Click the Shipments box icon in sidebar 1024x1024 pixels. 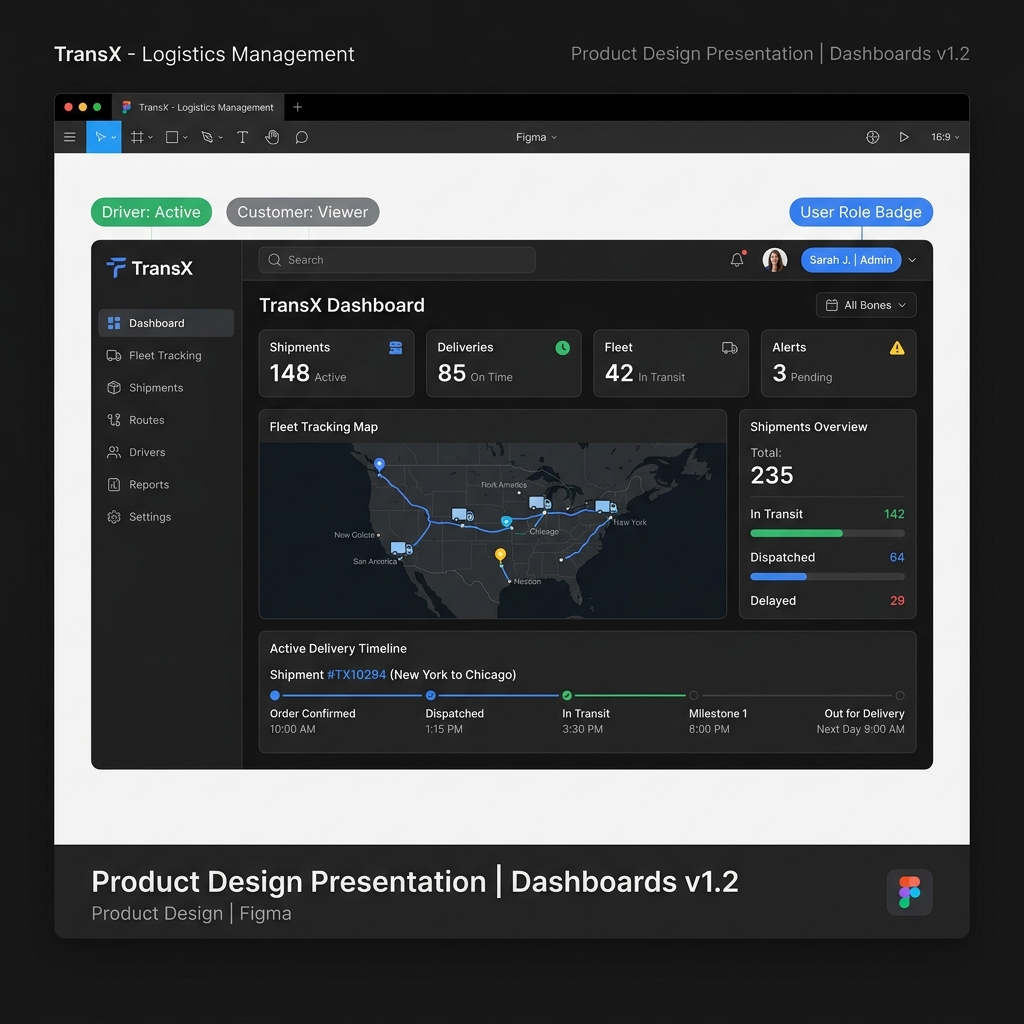(x=114, y=388)
